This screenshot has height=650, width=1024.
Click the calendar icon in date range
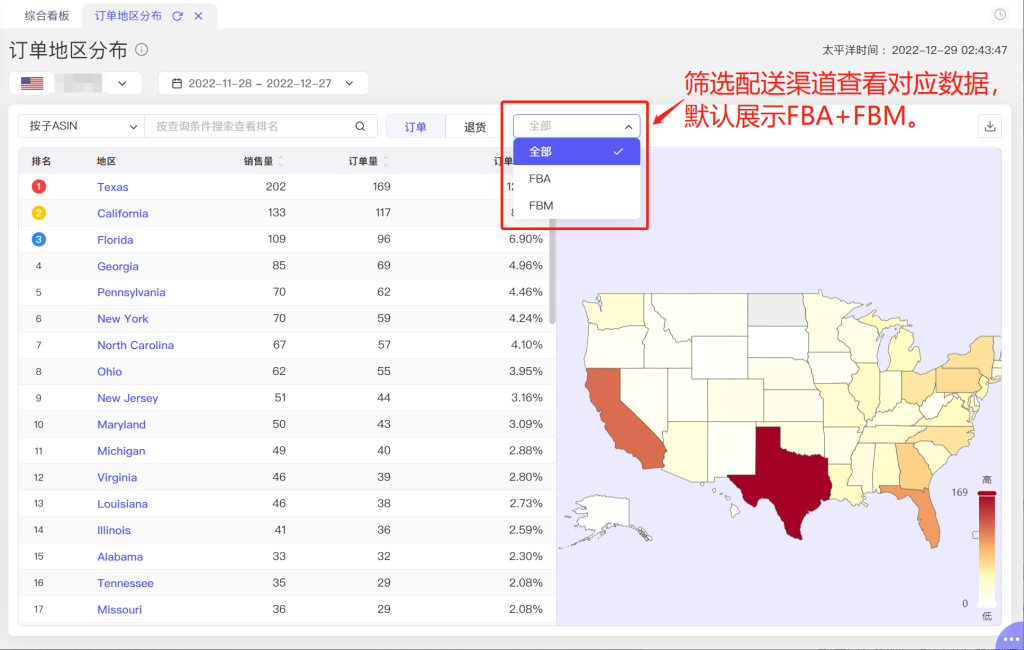coord(176,84)
